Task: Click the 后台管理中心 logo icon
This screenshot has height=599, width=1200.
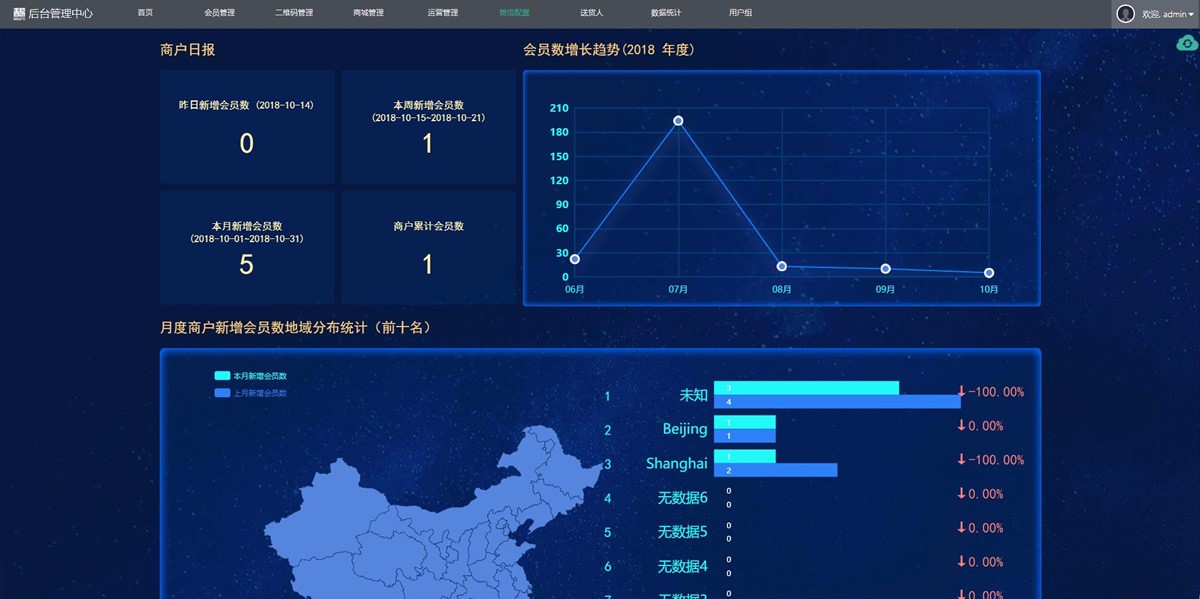Action: [x=18, y=14]
